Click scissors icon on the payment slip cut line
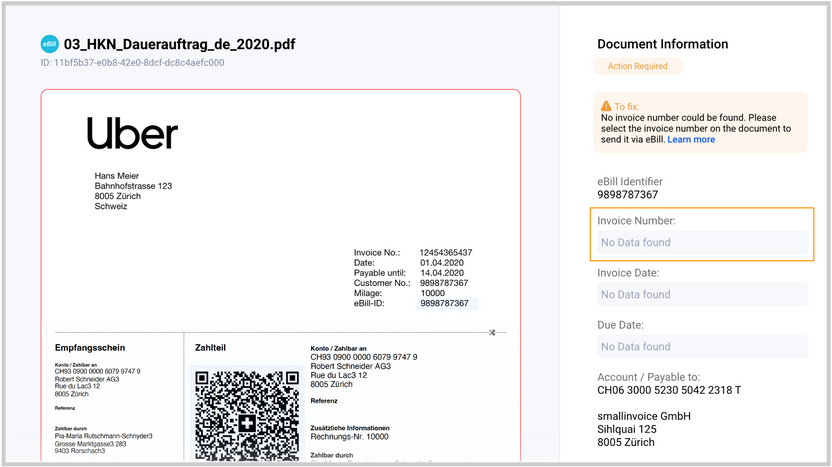The width and height of the screenshot is (832, 467). 492,333
